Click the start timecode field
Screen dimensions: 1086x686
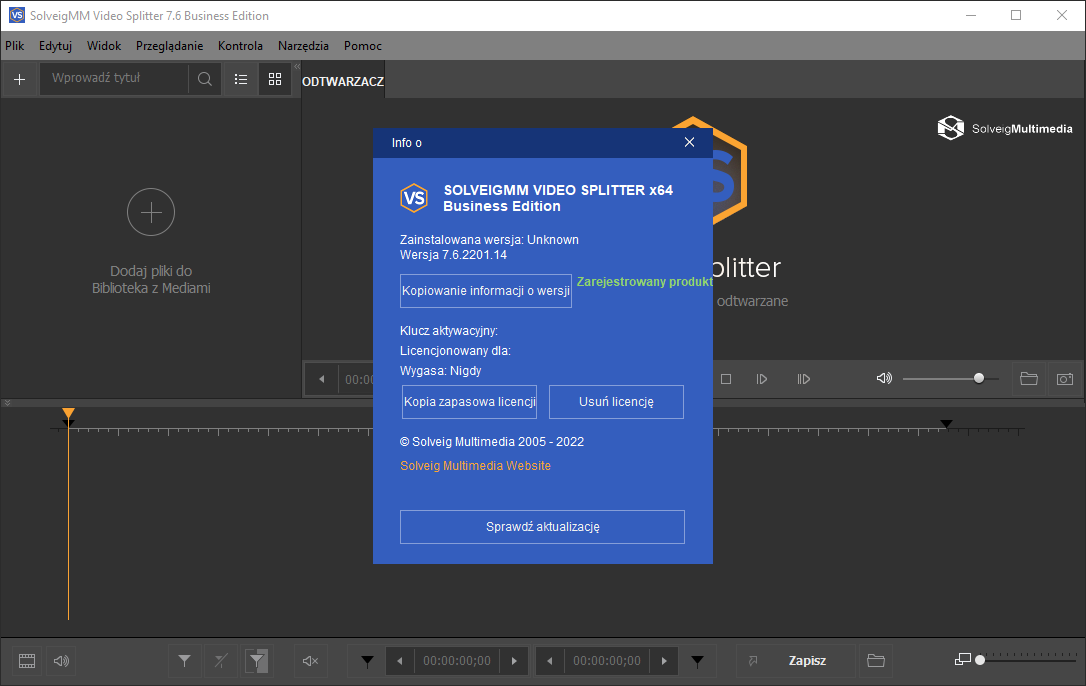[x=457, y=661]
